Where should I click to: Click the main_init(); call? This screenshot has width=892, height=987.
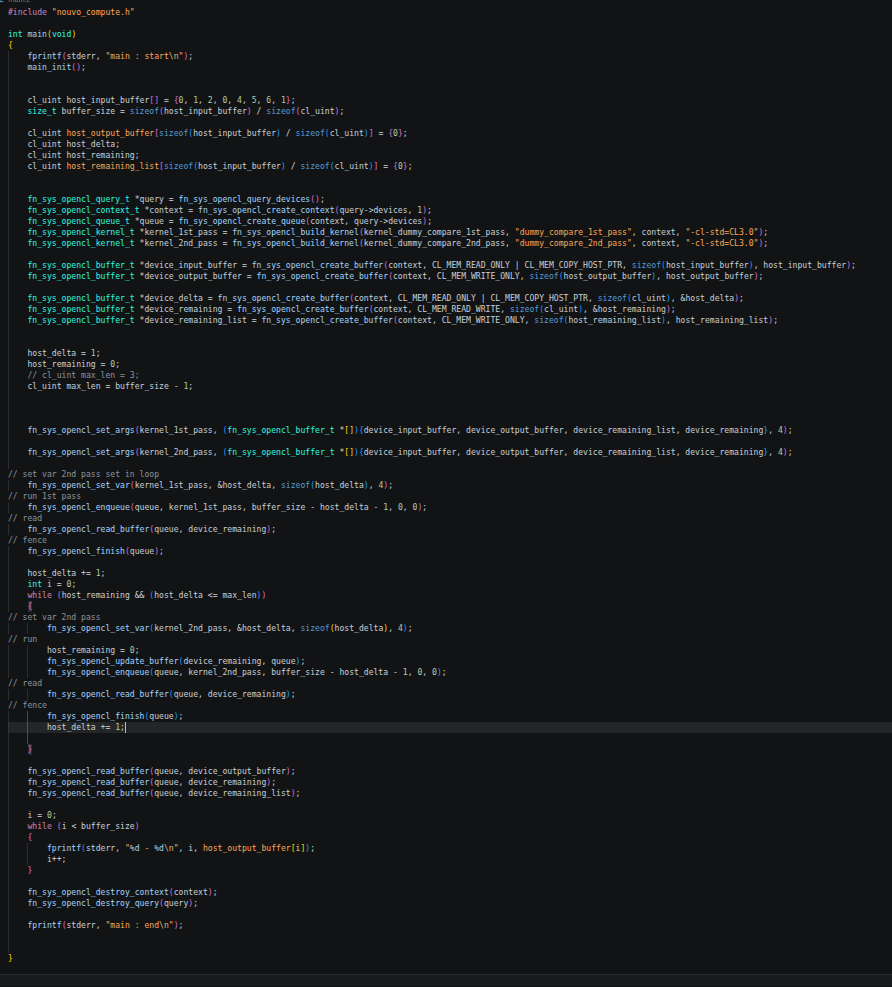56,67
